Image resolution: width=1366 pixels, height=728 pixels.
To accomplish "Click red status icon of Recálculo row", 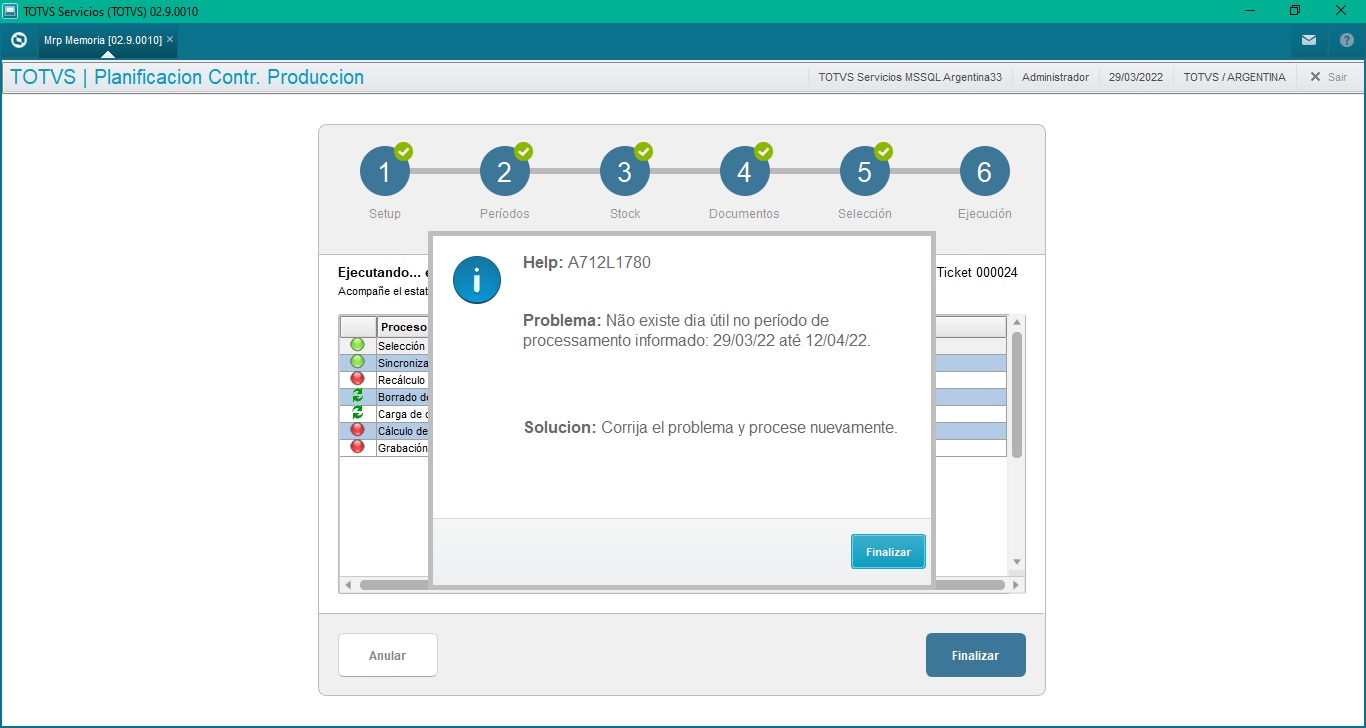I will [357, 379].
